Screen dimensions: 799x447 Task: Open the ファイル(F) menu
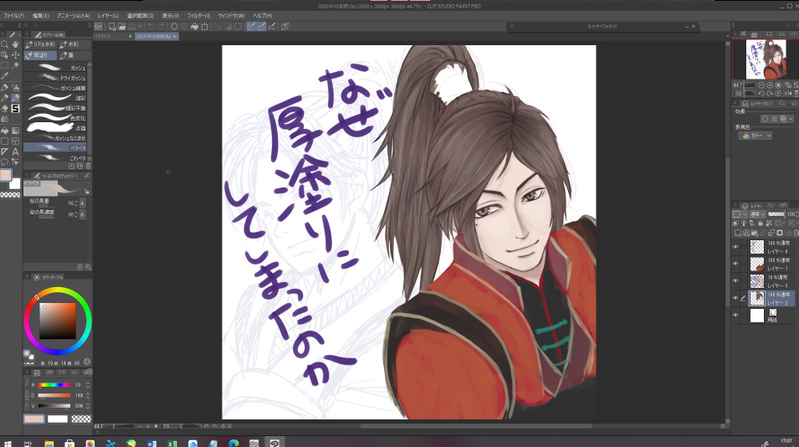pos(14,16)
